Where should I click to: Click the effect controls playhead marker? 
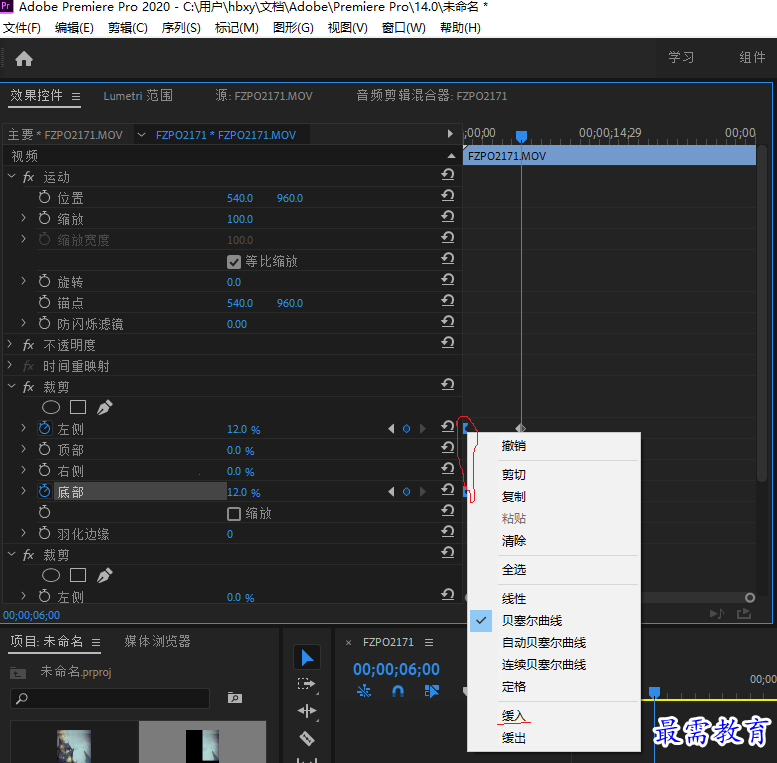pos(521,136)
